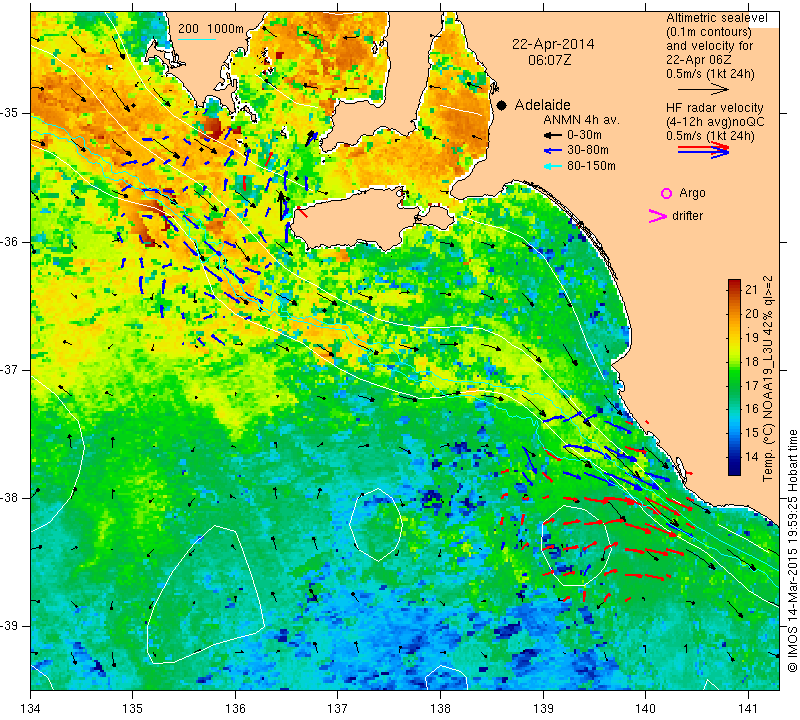Click the '200 1000m' depth contour label
Viewport: 800px width, 720px height.
coord(211,29)
